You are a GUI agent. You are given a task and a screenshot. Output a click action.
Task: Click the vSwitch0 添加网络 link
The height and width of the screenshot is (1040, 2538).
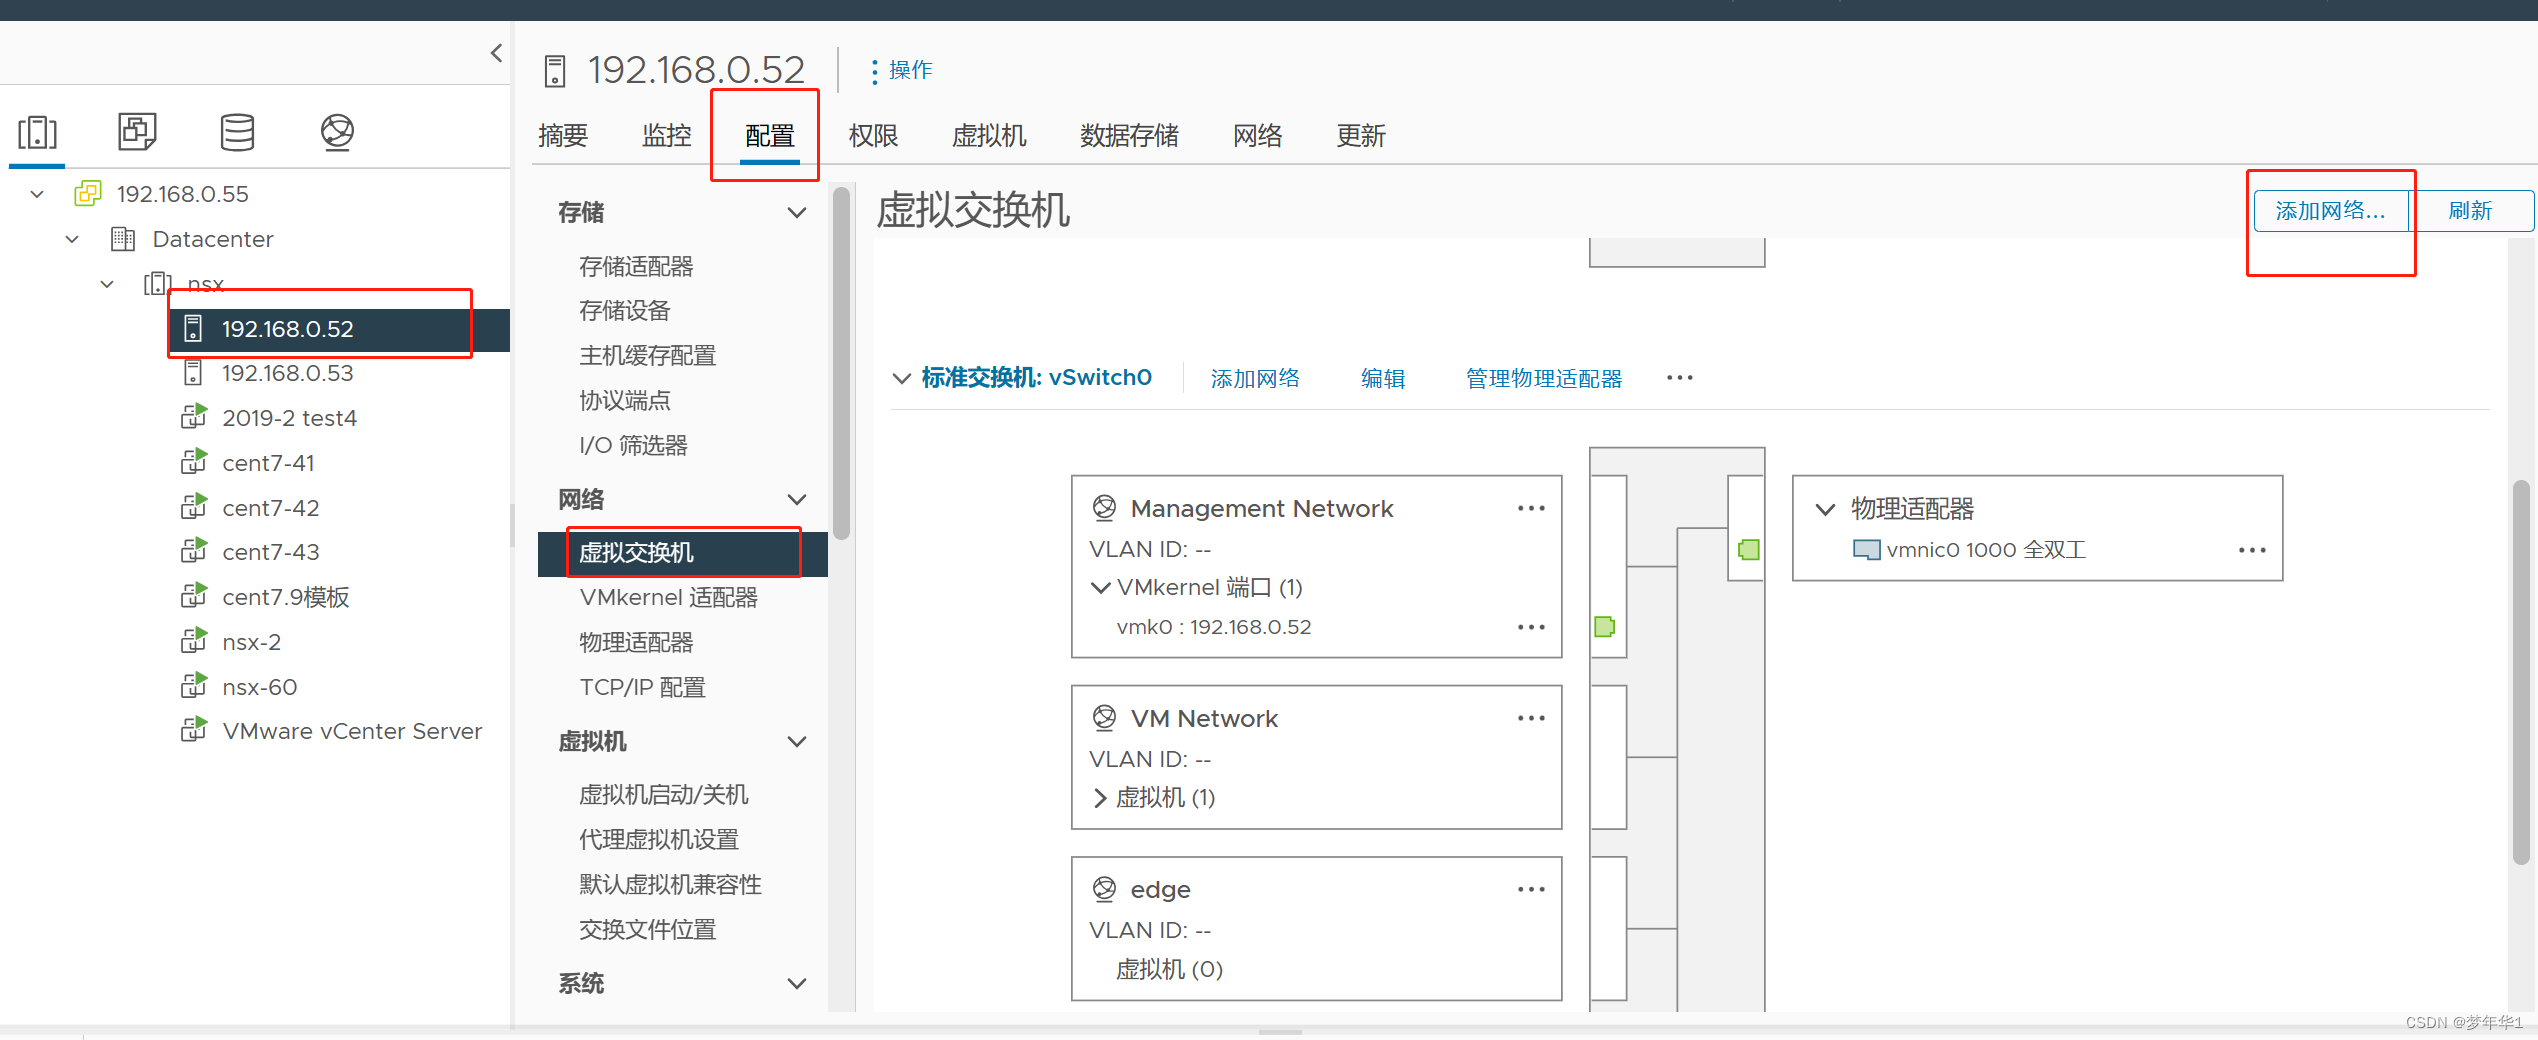tap(1255, 378)
